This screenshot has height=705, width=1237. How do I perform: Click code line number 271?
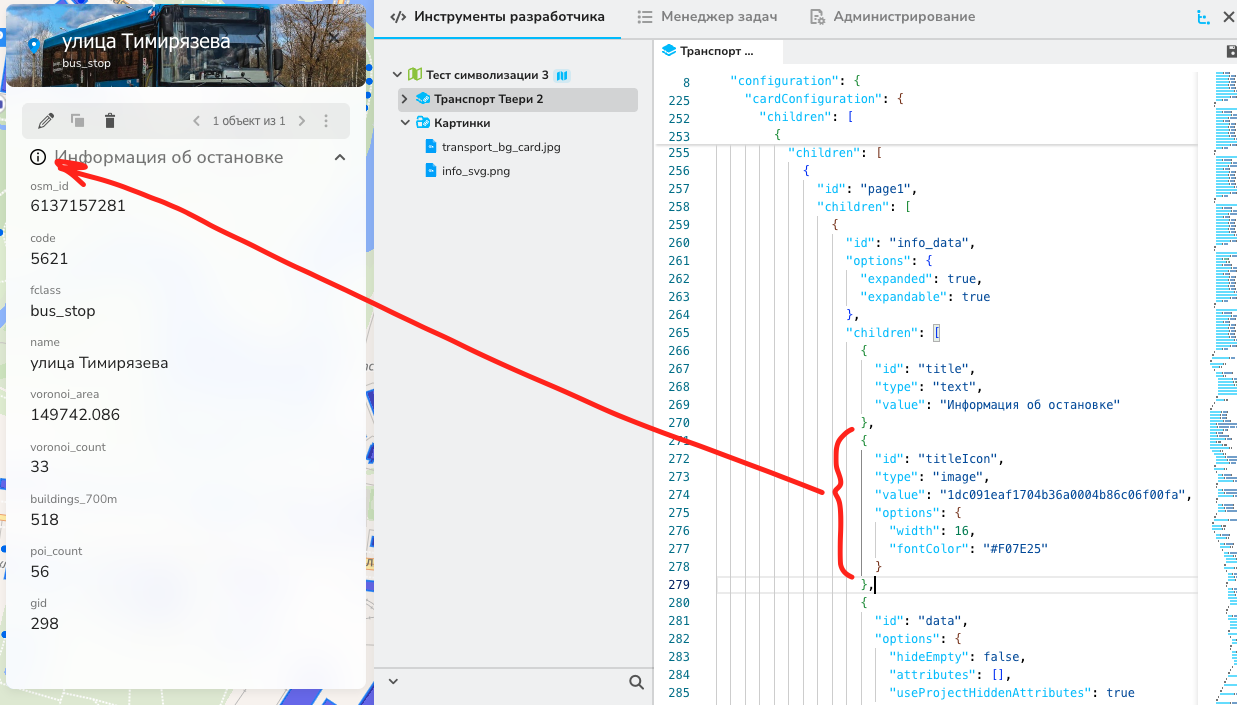(679, 441)
